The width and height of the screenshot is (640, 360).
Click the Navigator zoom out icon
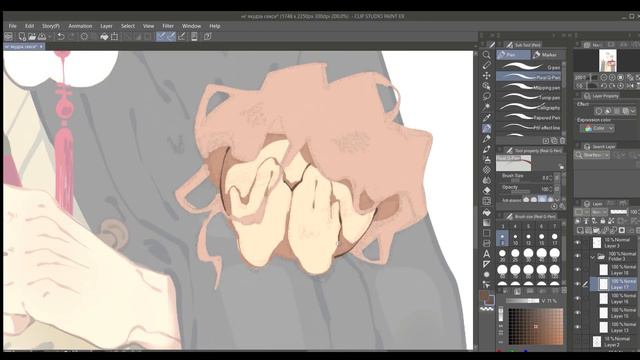click(604, 78)
